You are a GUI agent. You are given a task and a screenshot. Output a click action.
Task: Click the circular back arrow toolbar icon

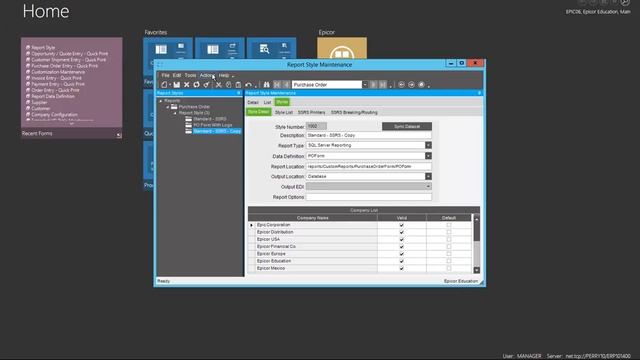pyautogui.click(x=402, y=84)
